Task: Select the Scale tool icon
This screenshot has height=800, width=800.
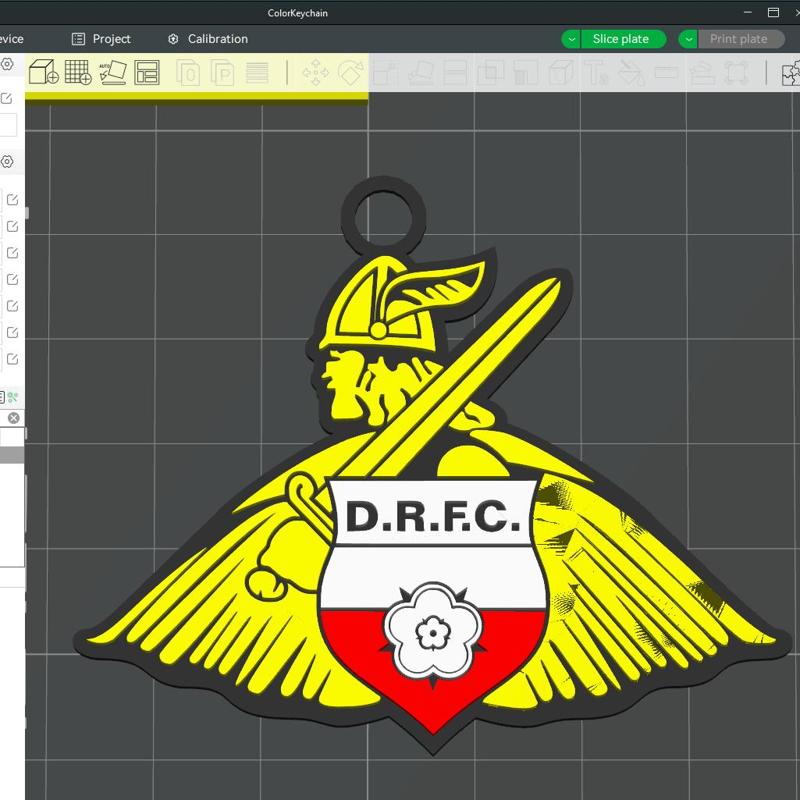Action: coord(386,72)
